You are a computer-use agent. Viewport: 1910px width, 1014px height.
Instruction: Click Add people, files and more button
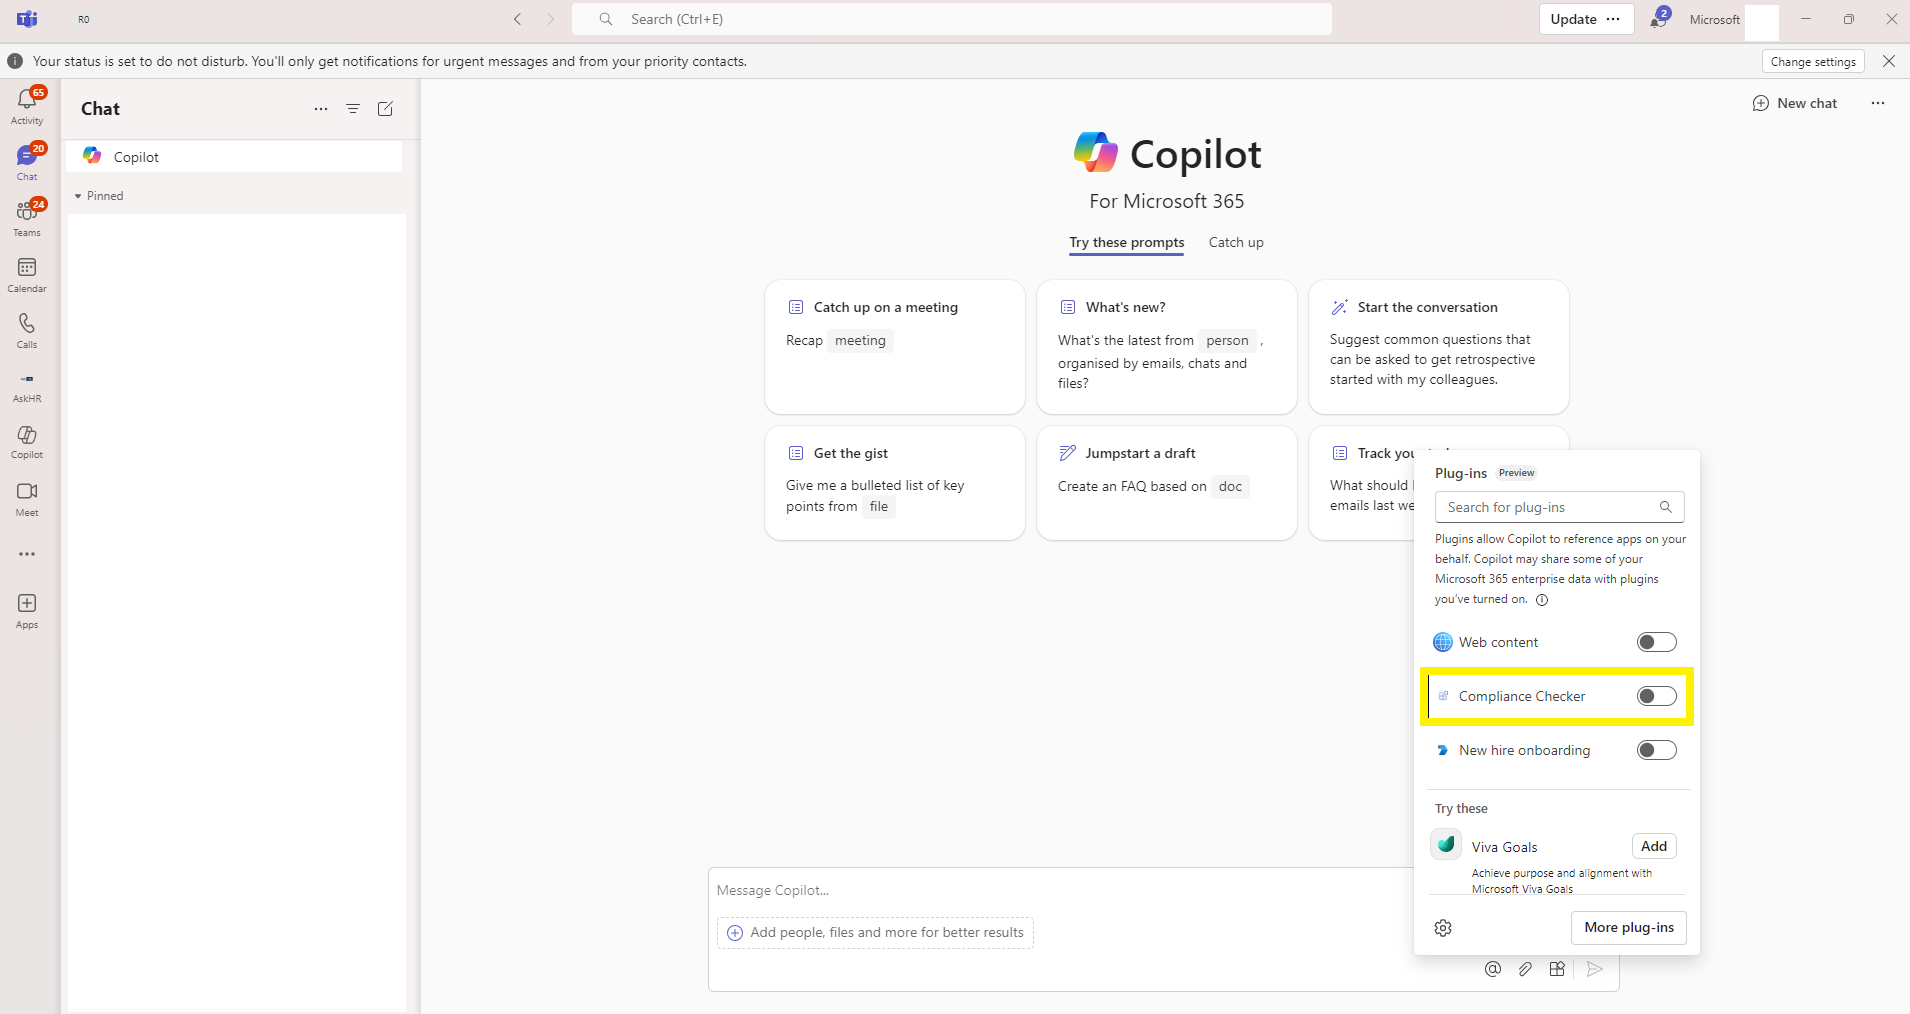[x=875, y=932]
